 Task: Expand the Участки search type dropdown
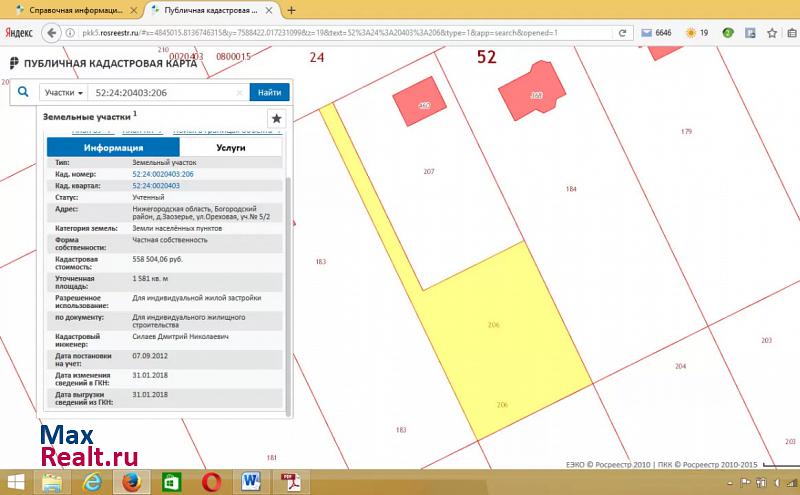63,92
